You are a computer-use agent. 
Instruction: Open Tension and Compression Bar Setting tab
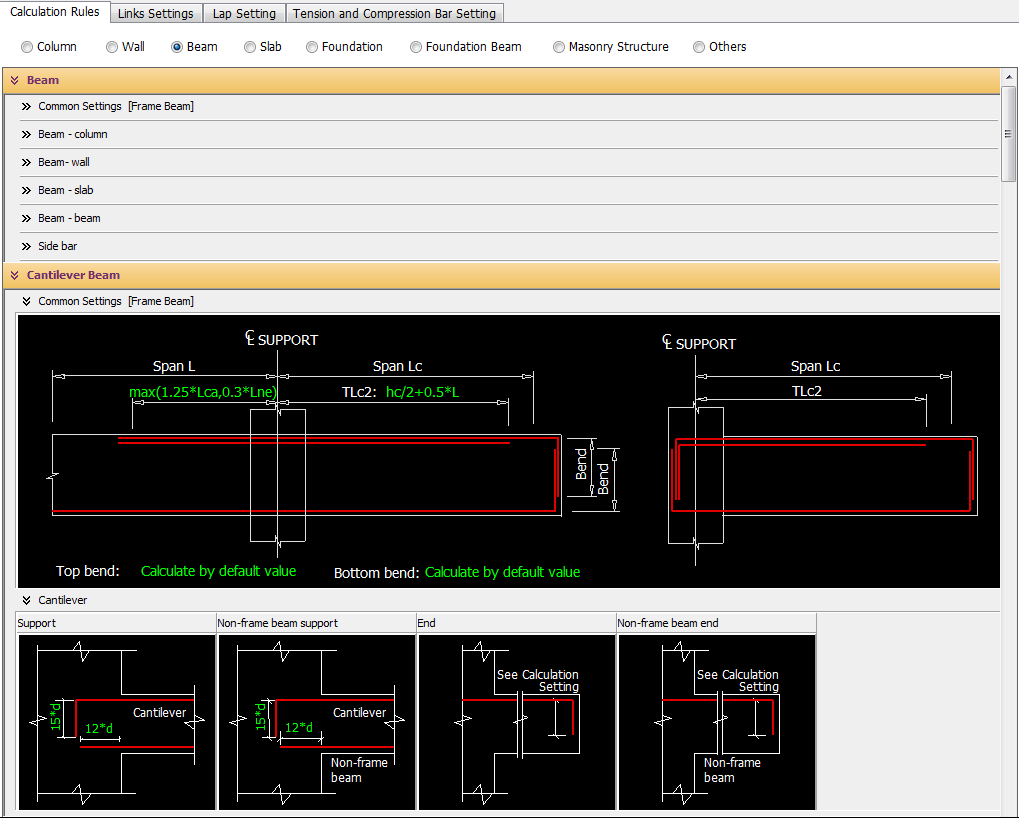(394, 14)
